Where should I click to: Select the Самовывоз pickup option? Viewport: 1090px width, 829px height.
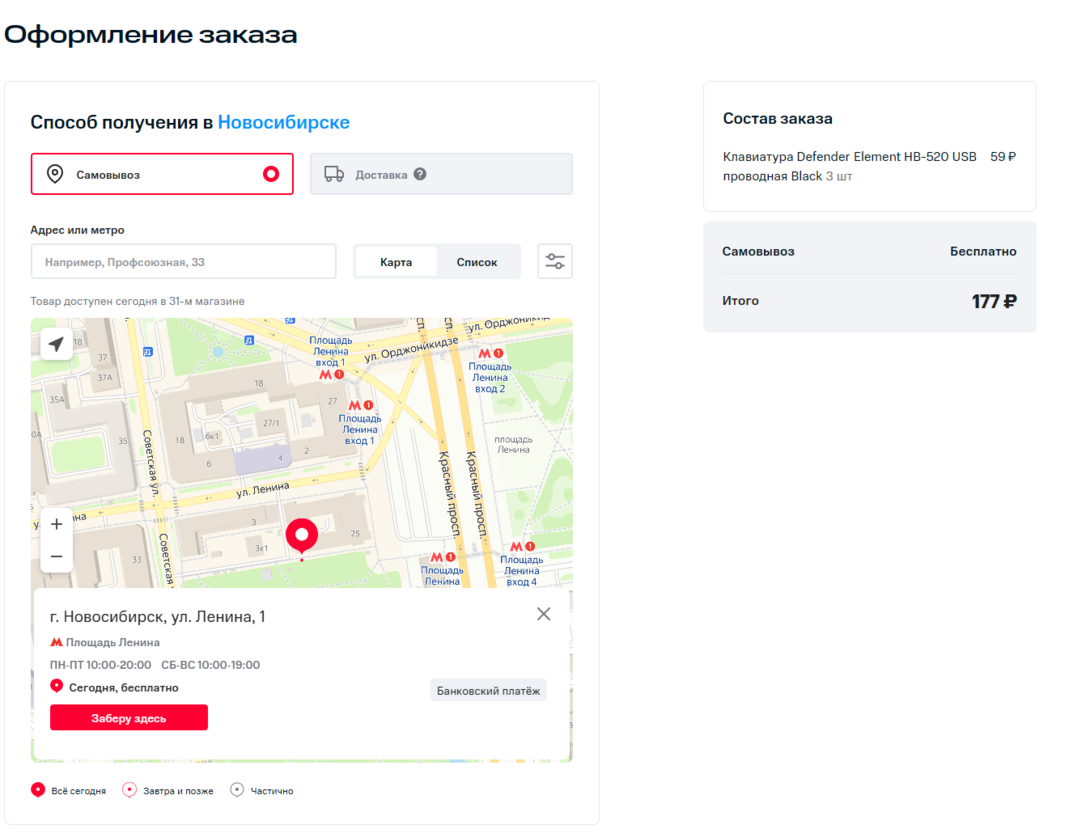(162, 174)
